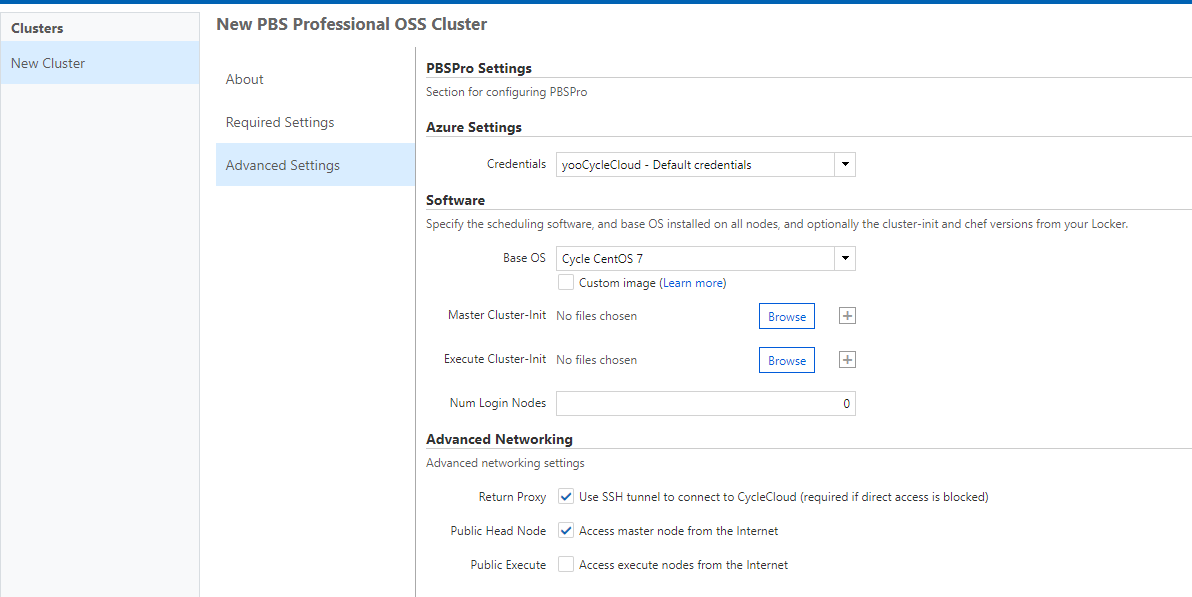
Task: Open the Base OS selection dropdown
Action: [700, 258]
